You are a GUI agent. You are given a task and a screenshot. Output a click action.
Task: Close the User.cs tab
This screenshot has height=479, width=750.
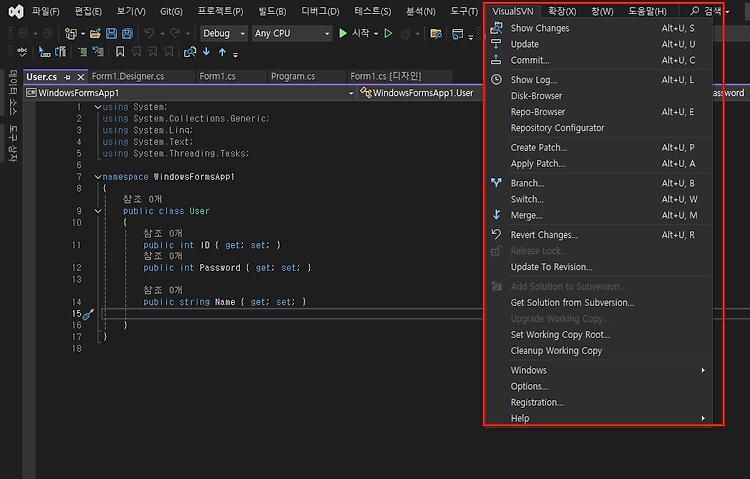coord(81,77)
